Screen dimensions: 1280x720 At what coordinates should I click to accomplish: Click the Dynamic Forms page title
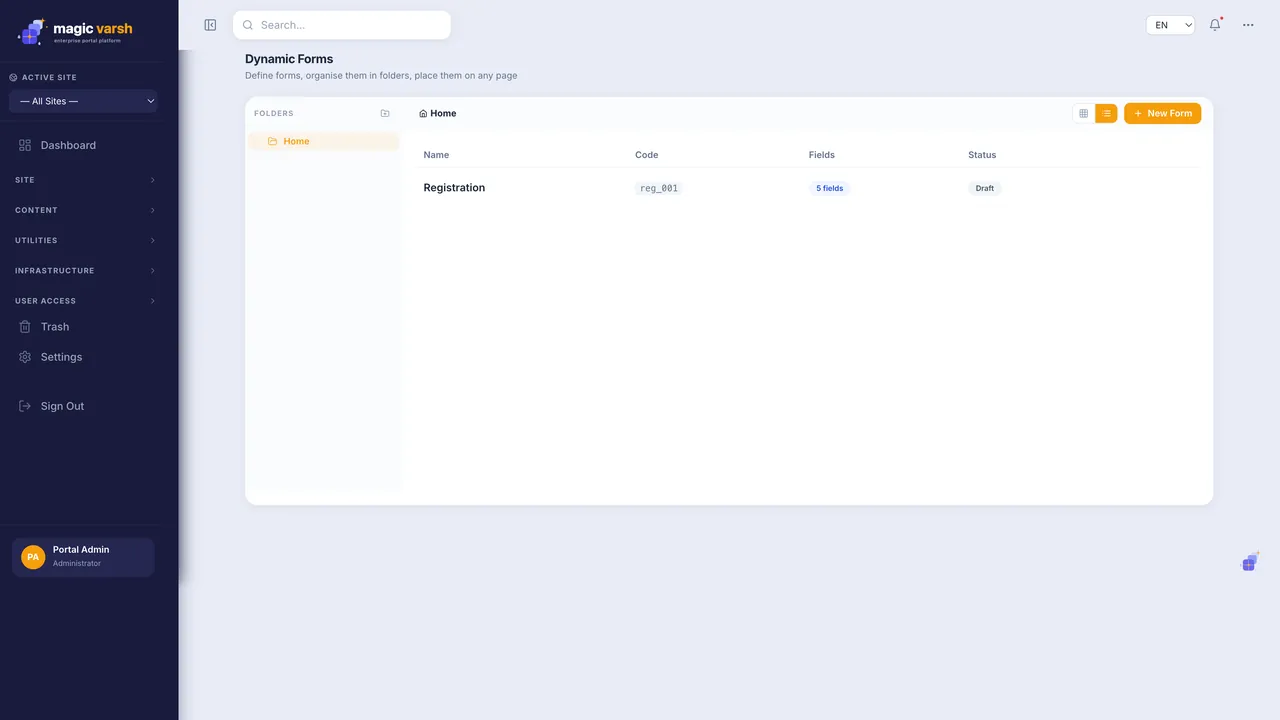[289, 59]
